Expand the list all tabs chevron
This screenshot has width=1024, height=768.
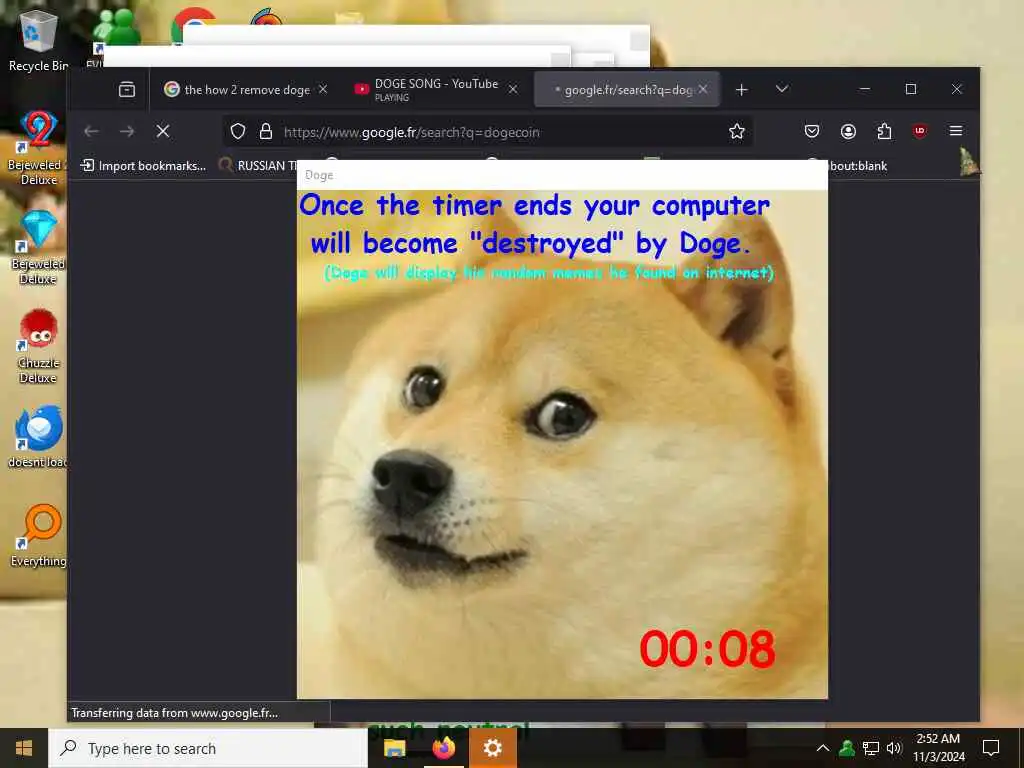[x=782, y=89]
